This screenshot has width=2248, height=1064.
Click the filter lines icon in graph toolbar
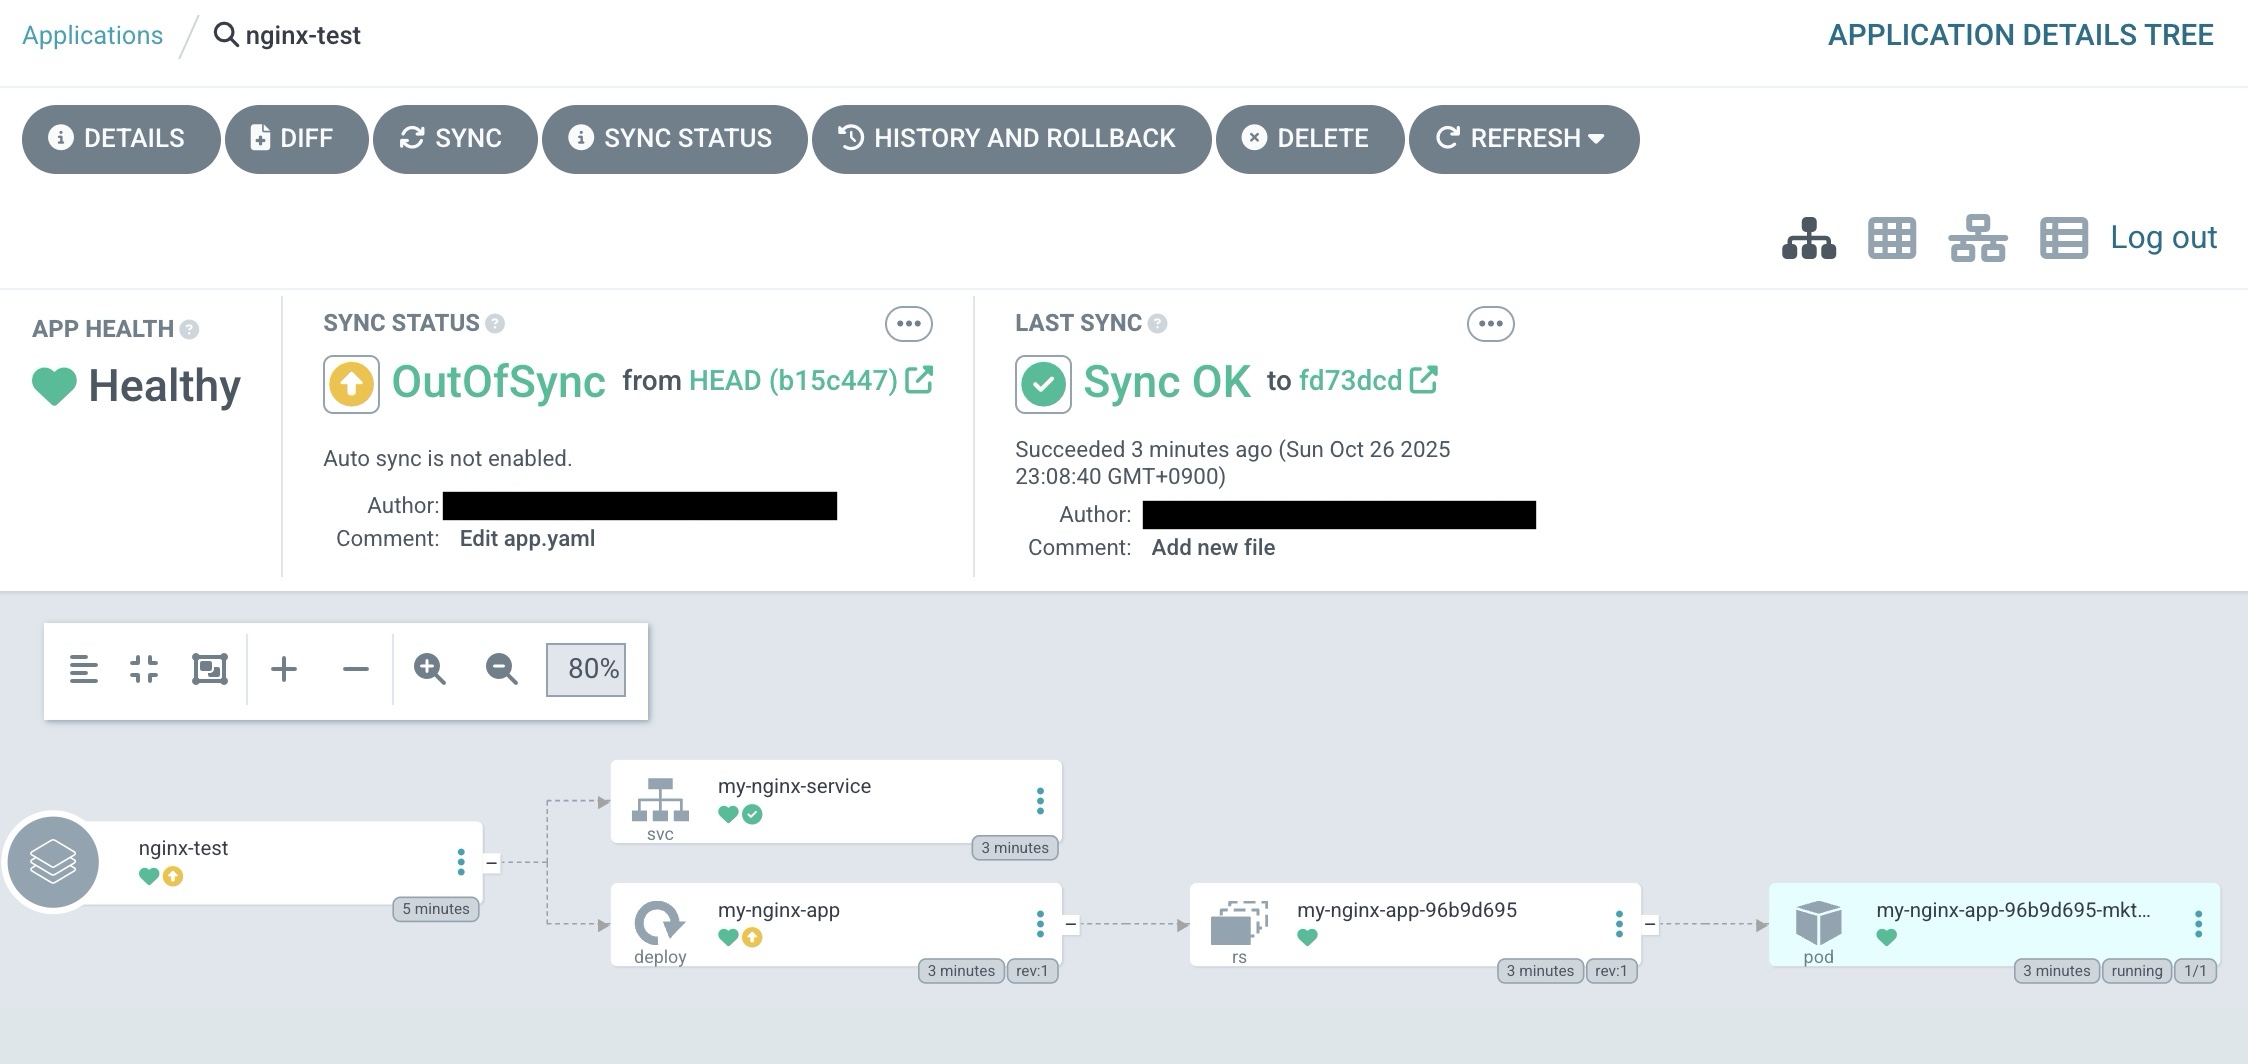click(84, 669)
